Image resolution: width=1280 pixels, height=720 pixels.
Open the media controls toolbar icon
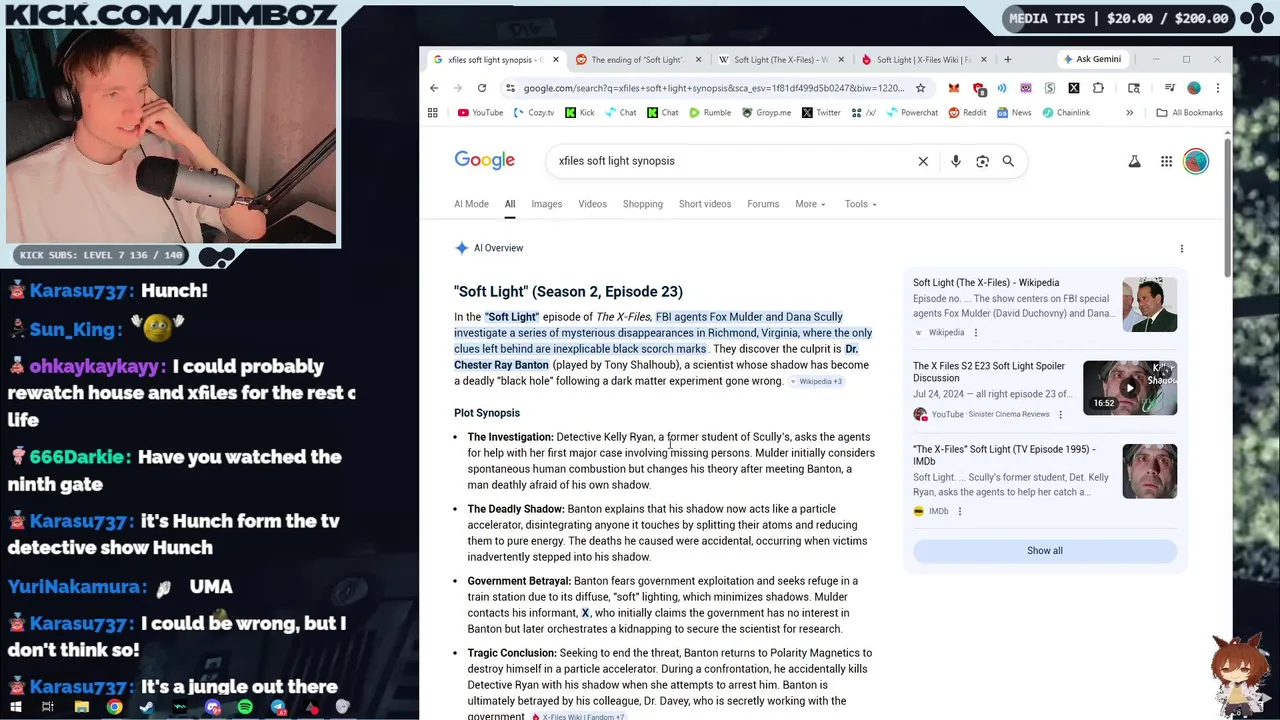1169,88
